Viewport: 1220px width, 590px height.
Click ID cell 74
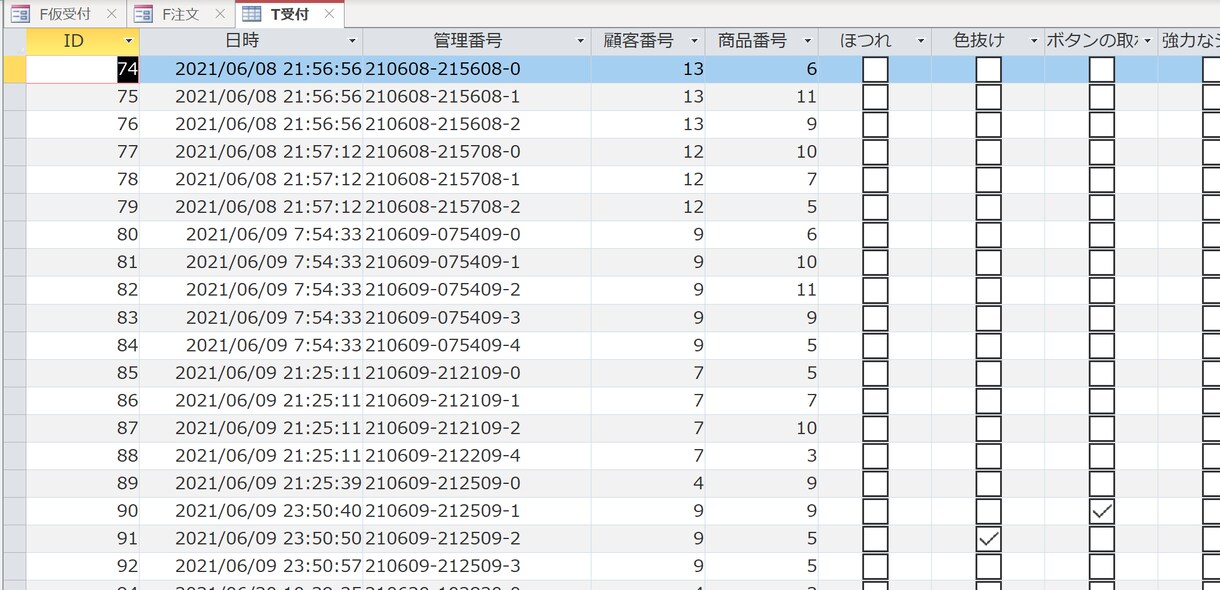[x=82, y=69]
